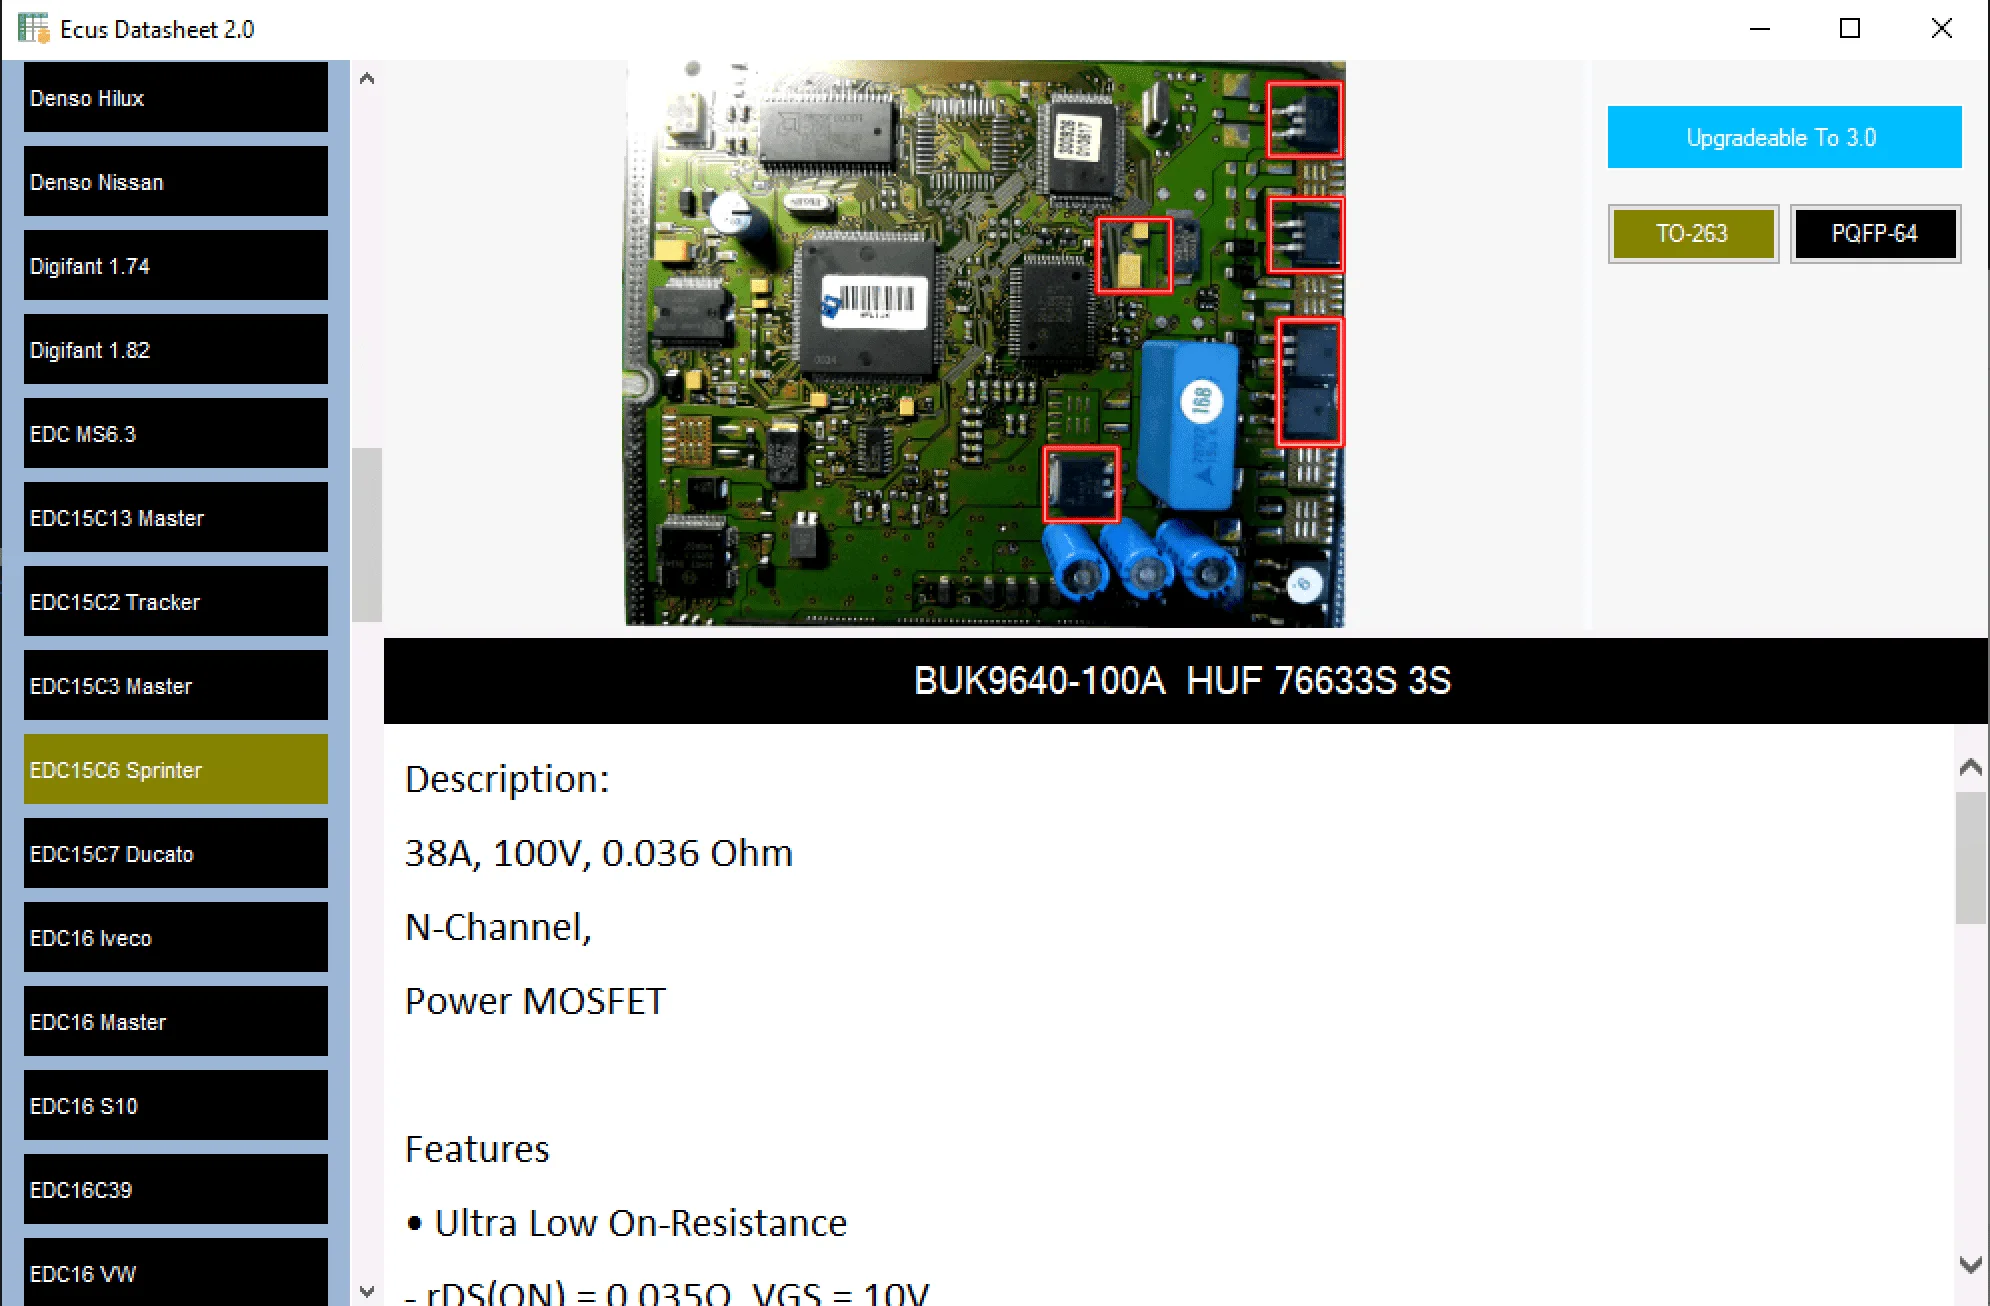Select EDC16 Master from the list
1990x1306 pixels.
pyautogui.click(x=175, y=1022)
